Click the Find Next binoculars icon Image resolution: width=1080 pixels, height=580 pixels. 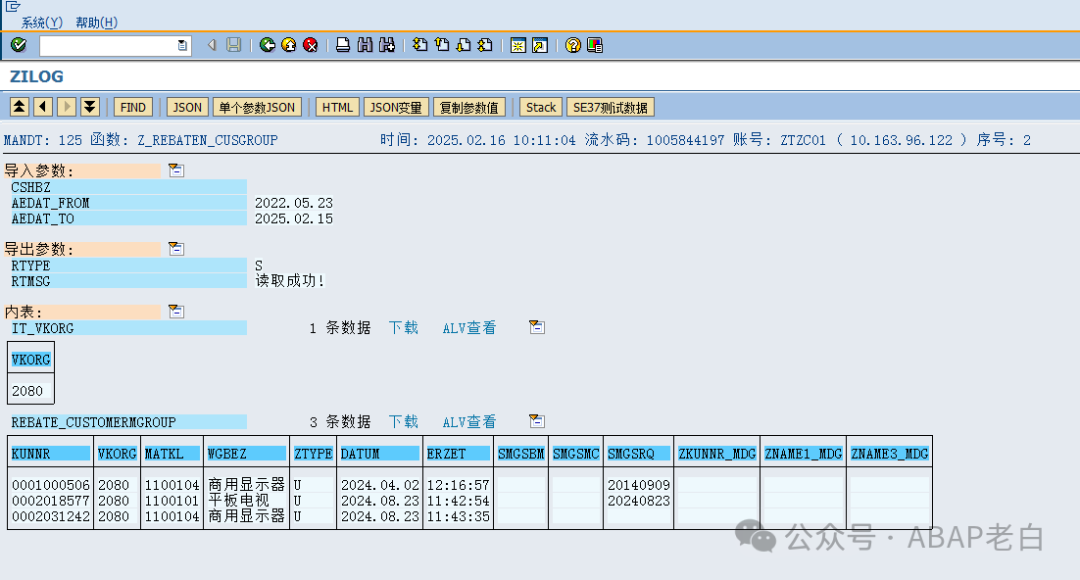tap(387, 45)
